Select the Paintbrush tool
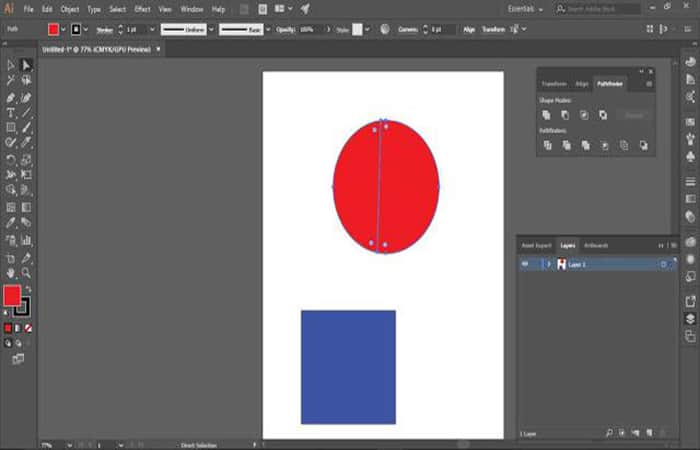This screenshot has height=450, width=700. [x=26, y=128]
